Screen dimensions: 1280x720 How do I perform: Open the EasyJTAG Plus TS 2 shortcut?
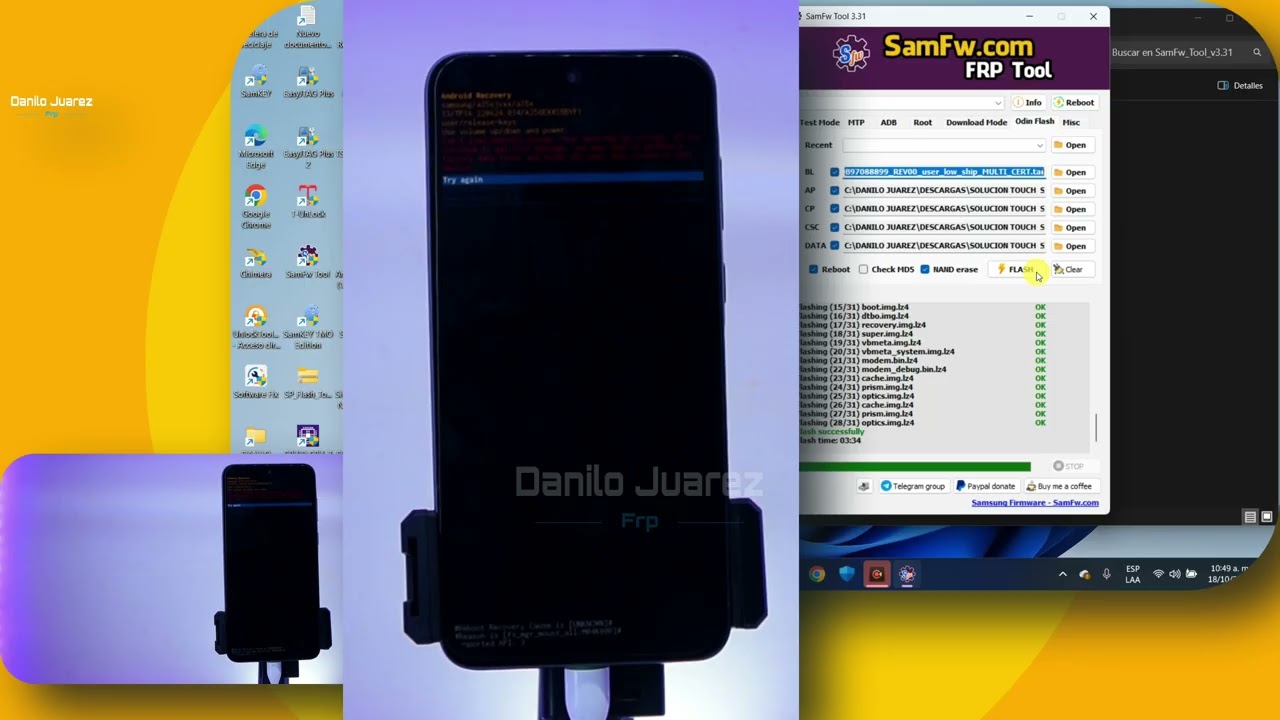point(310,148)
